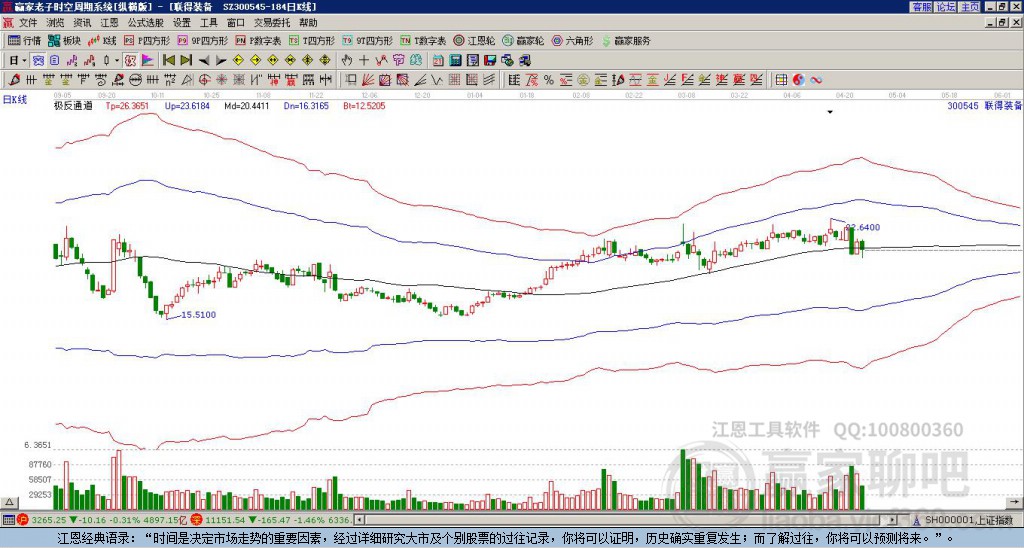
Task: Select the hand pan tool
Action: [x=347, y=60]
